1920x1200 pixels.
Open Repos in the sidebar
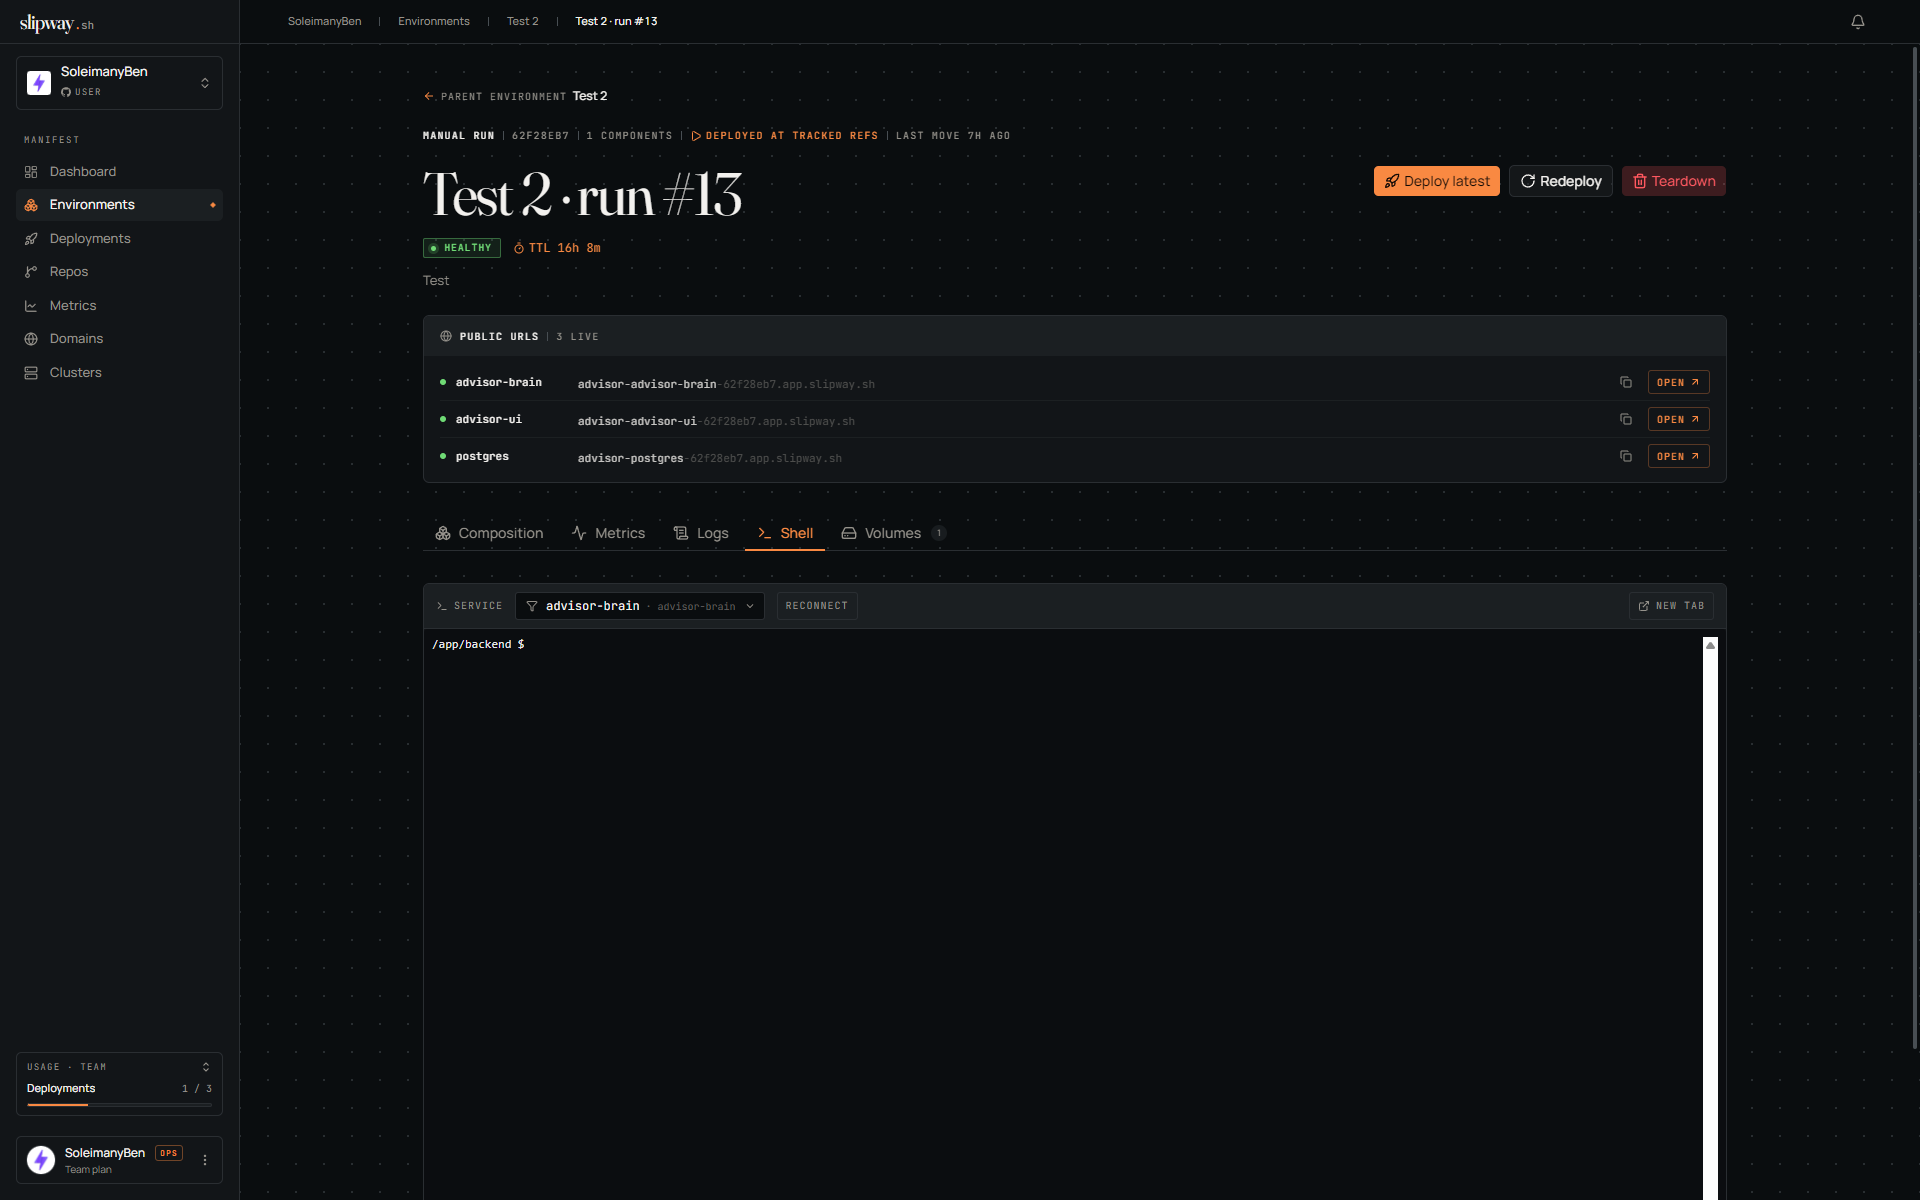119,272
